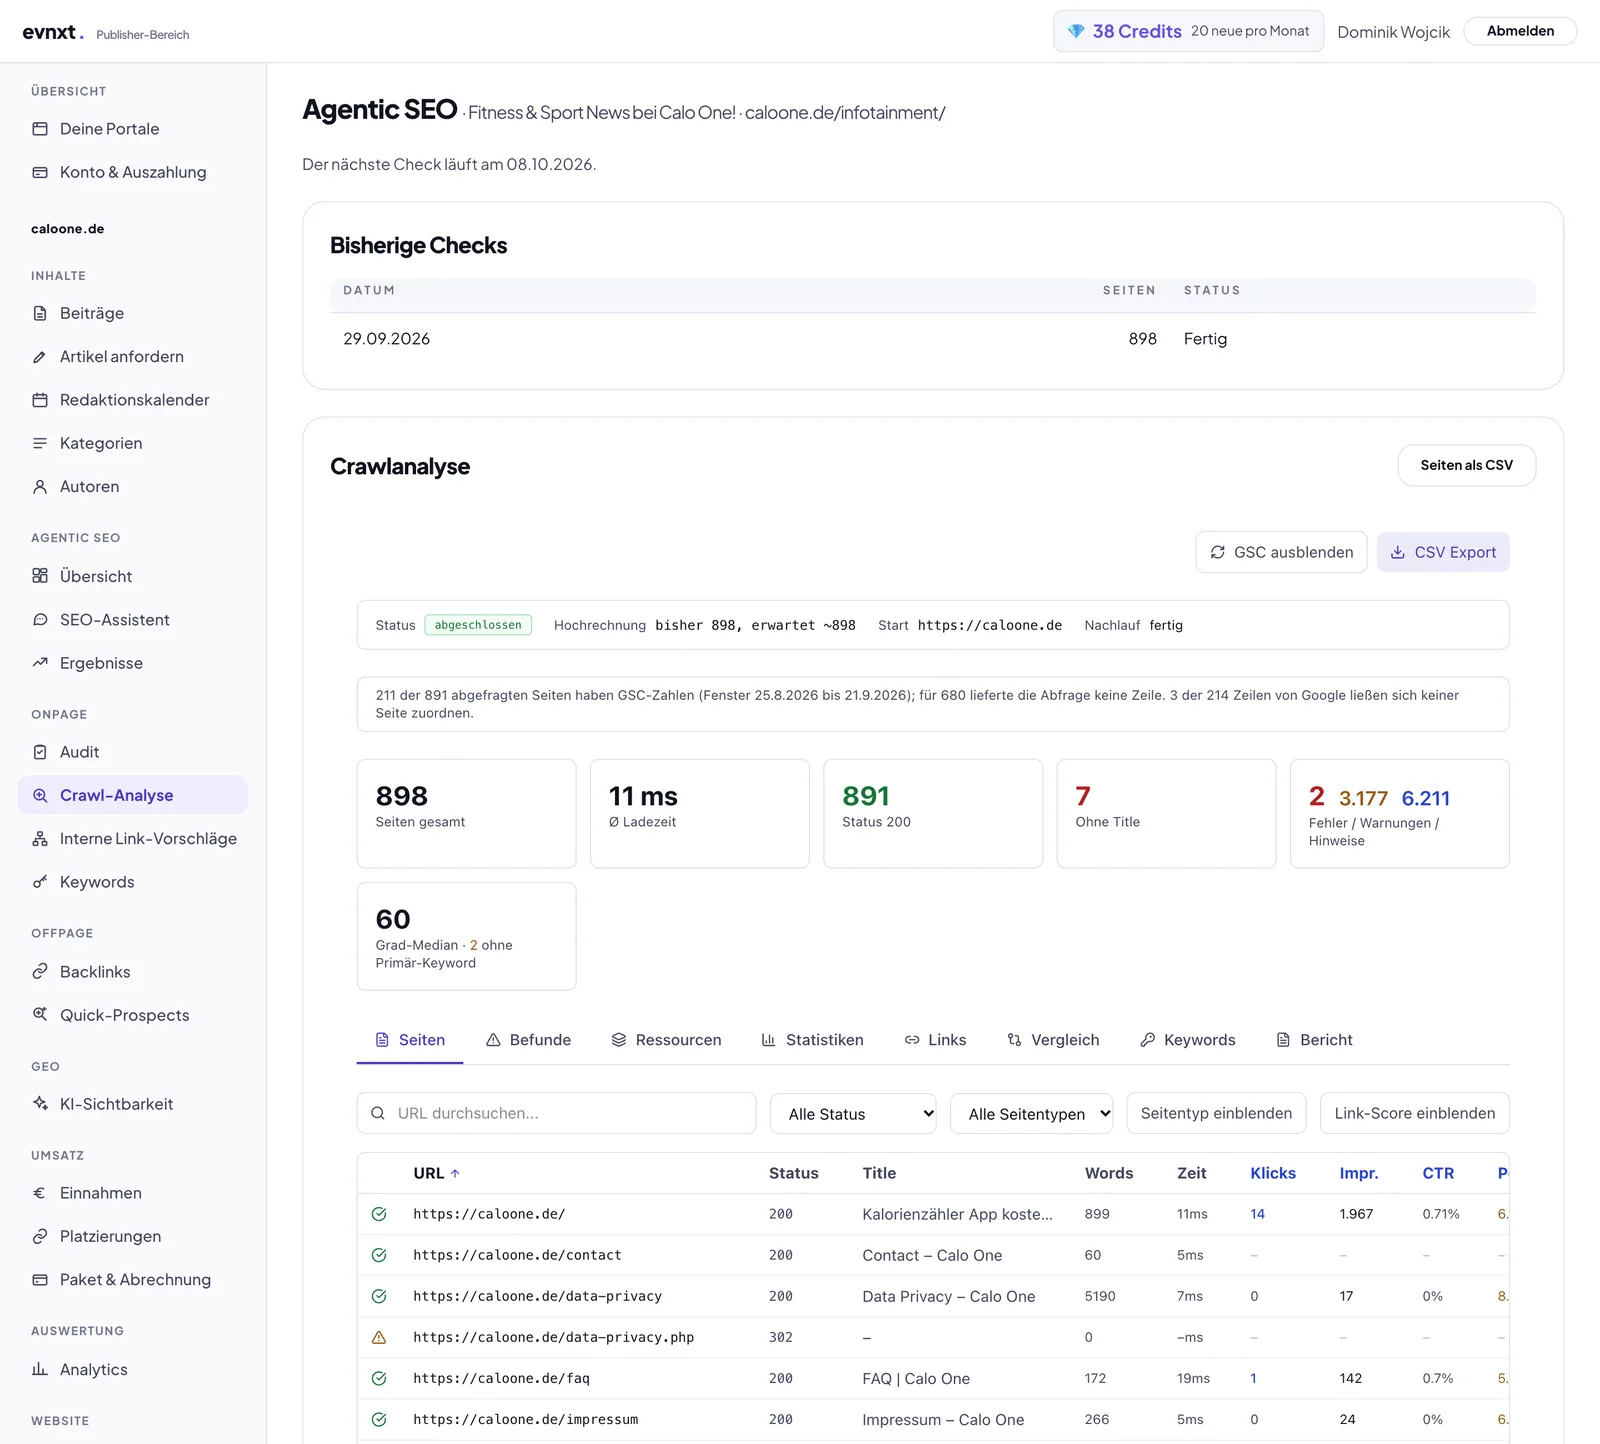Open the Backlinks chain icon
The width and height of the screenshot is (1600, 1444).
(40, 972)
